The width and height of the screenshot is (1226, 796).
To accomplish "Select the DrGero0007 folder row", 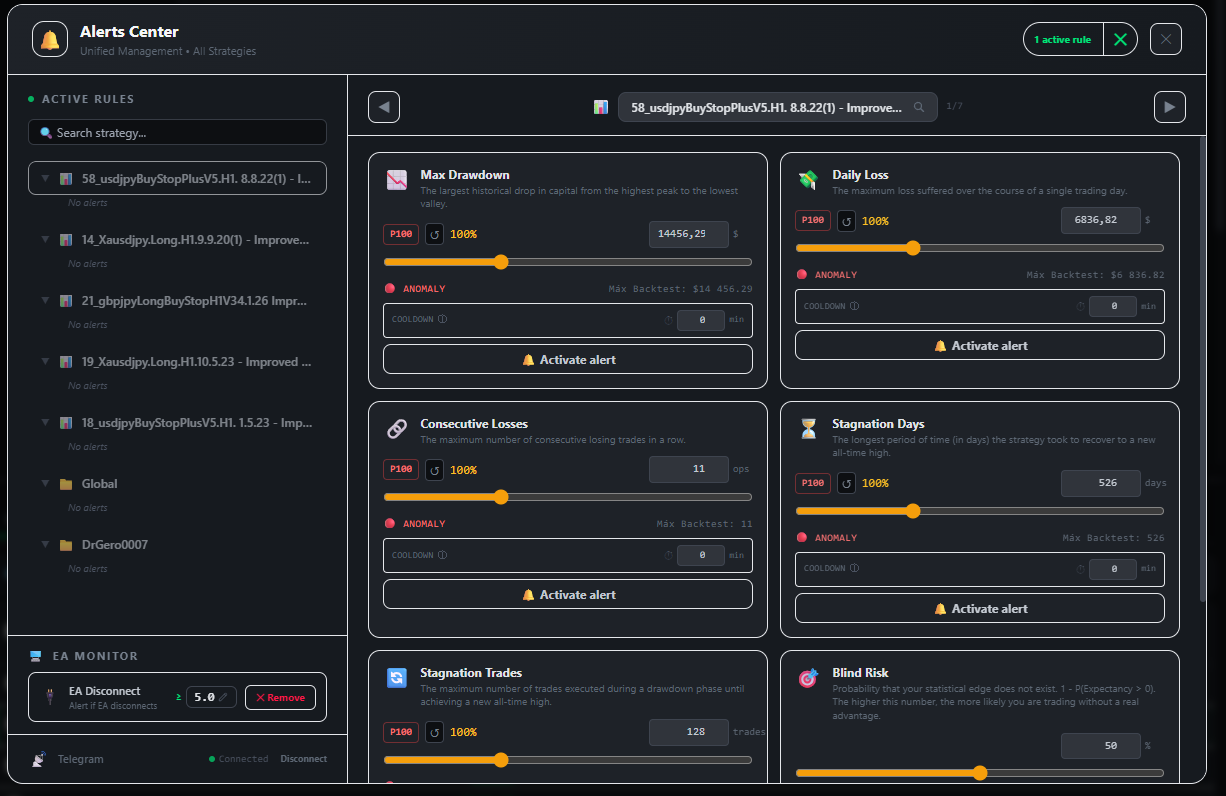I will tap(178, 545).
